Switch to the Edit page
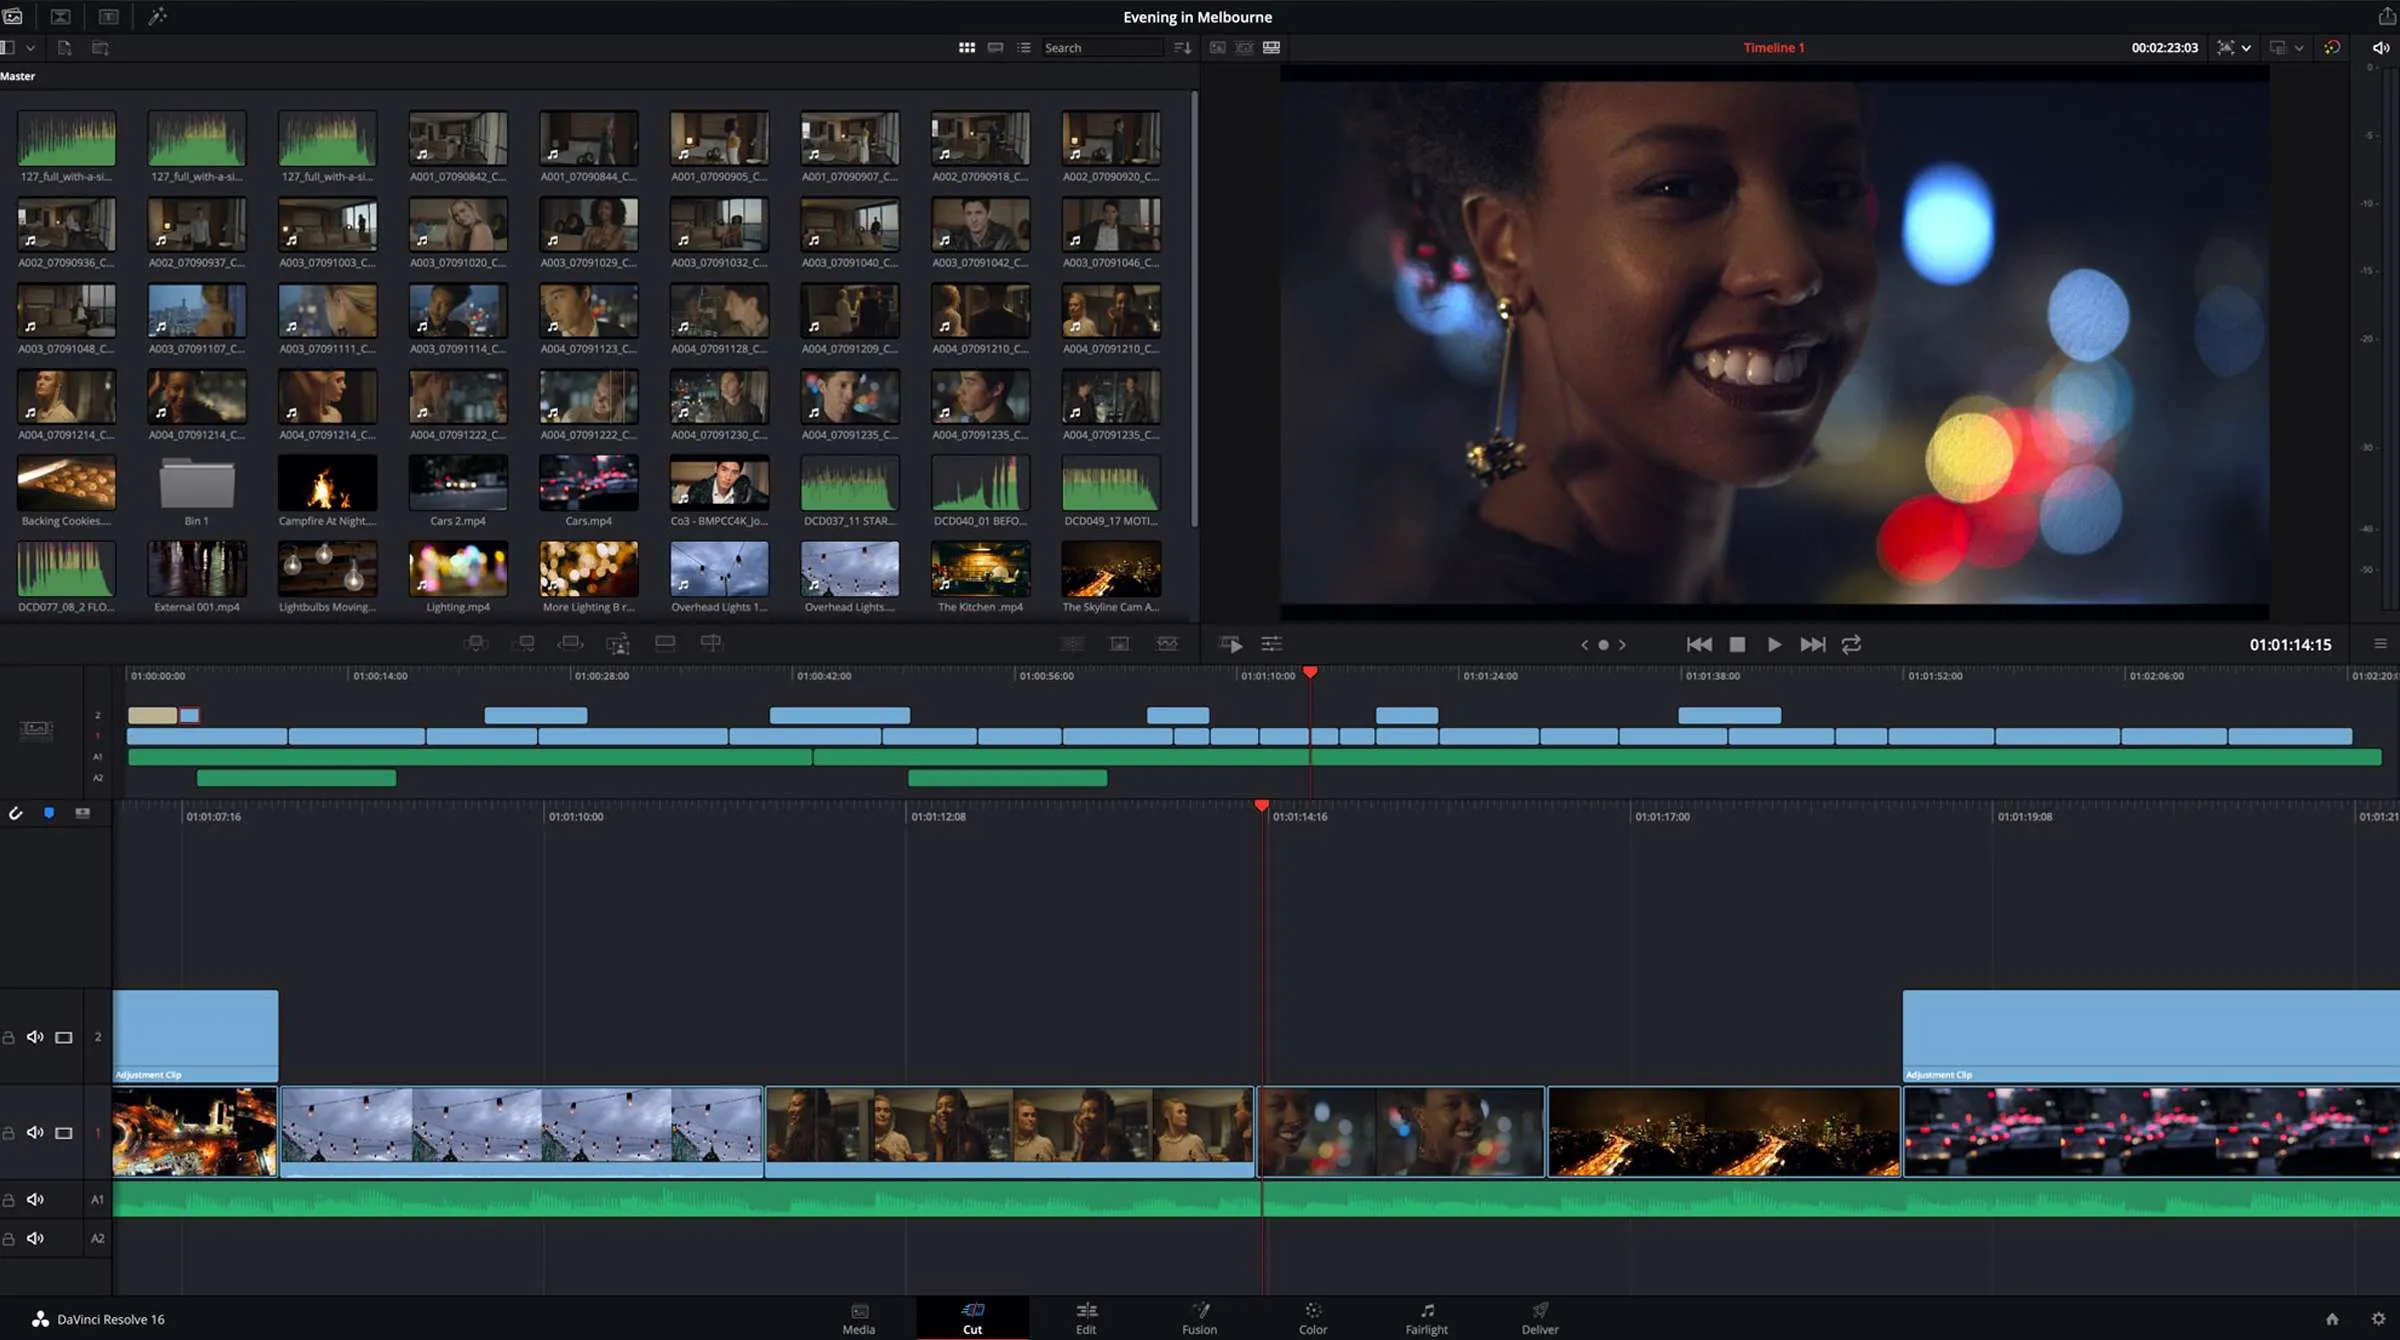2400x1340 pixels. (x=1086, y=1317)
